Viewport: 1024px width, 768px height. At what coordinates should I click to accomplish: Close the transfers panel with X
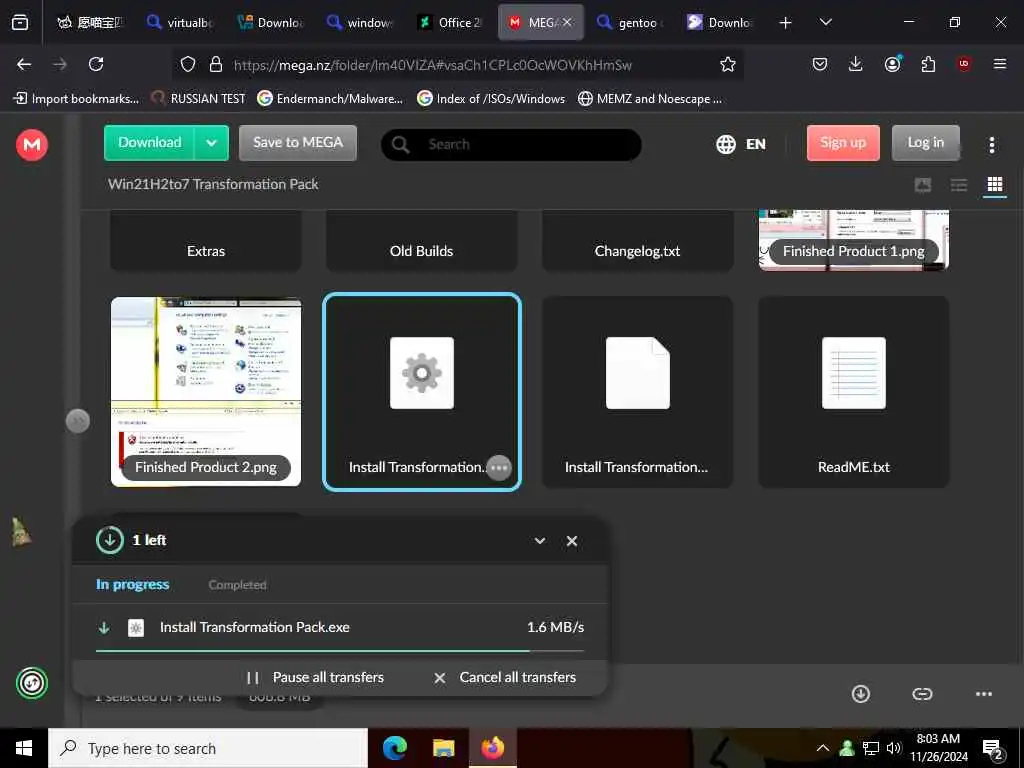[572, 541]
